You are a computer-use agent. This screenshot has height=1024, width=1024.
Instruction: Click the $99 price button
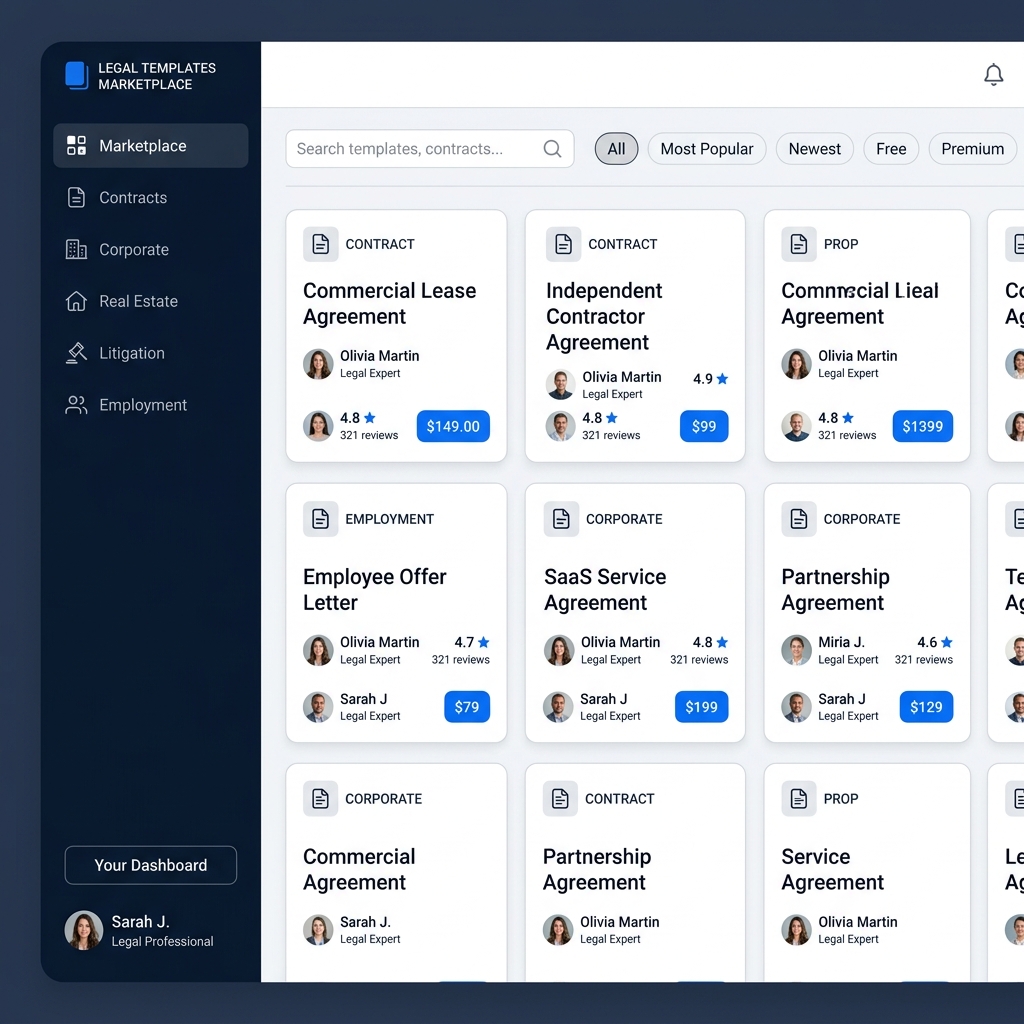click(x=704, y=426)
